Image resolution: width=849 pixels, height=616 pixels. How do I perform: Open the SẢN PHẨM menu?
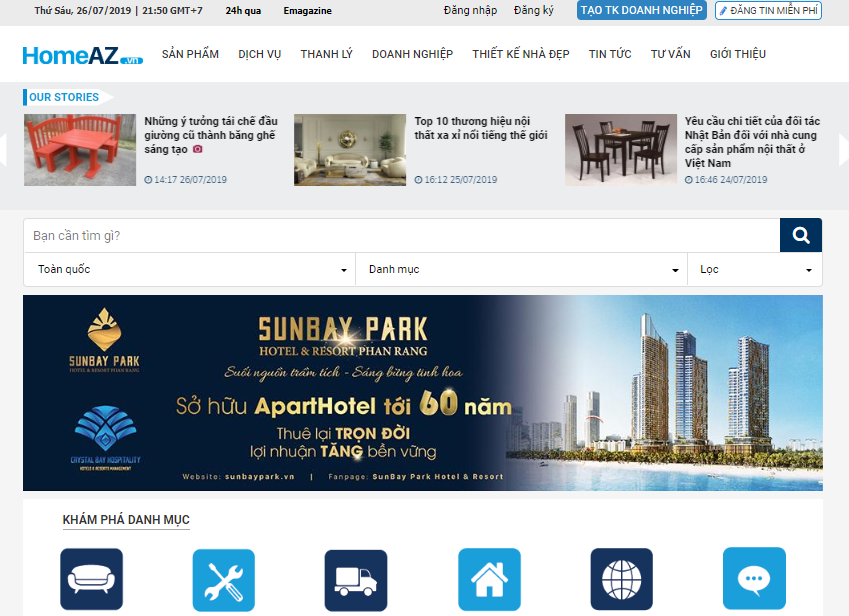tap(190, 54)
